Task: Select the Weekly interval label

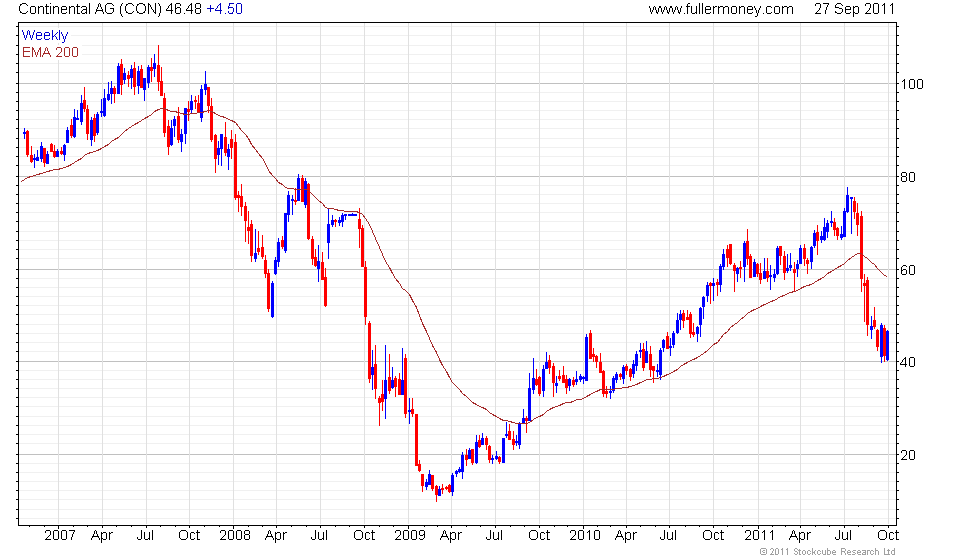Action: pos(45,35)
